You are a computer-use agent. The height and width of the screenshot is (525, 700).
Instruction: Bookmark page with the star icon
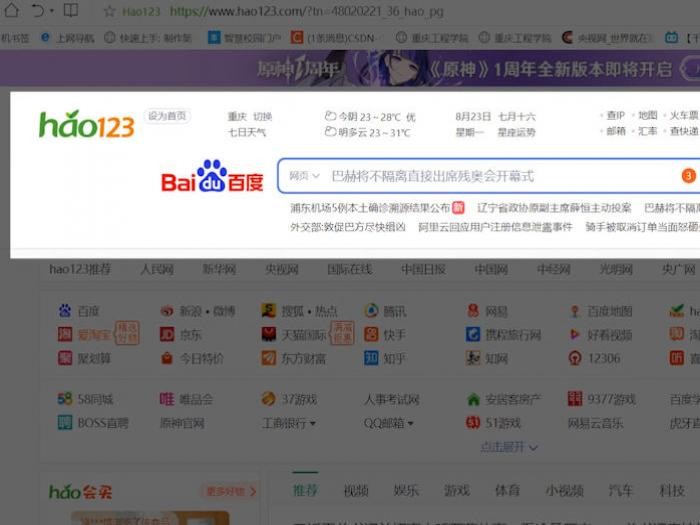click(109, 11)
